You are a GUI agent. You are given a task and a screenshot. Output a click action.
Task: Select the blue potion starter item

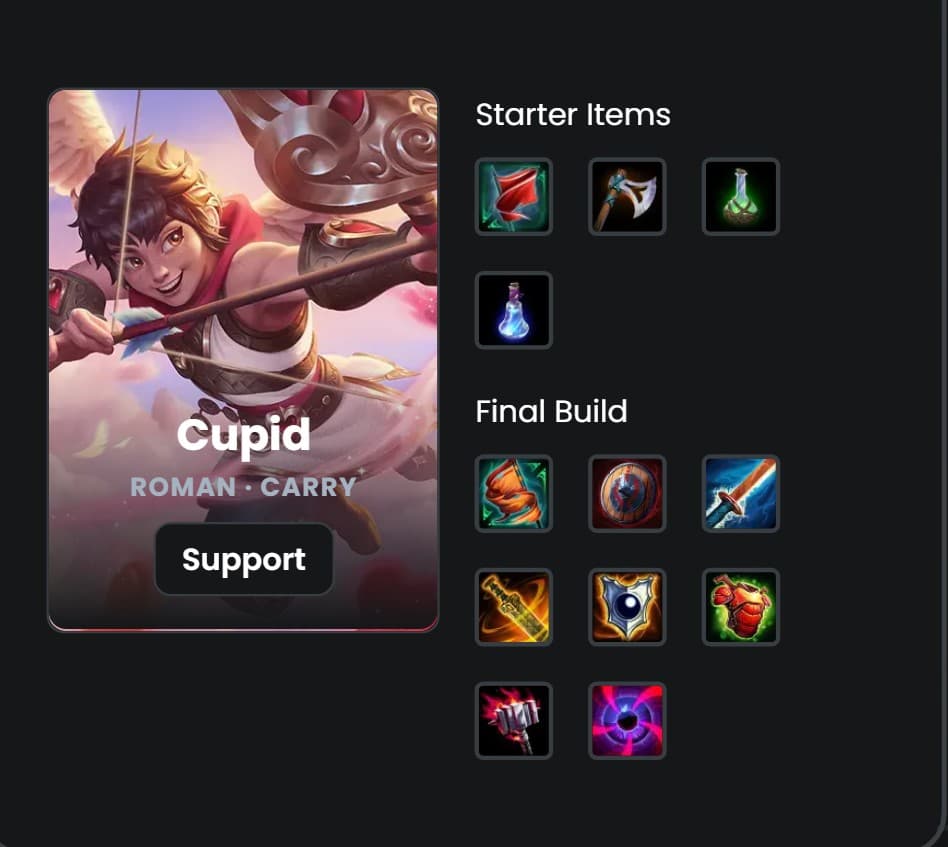(513, 310)
